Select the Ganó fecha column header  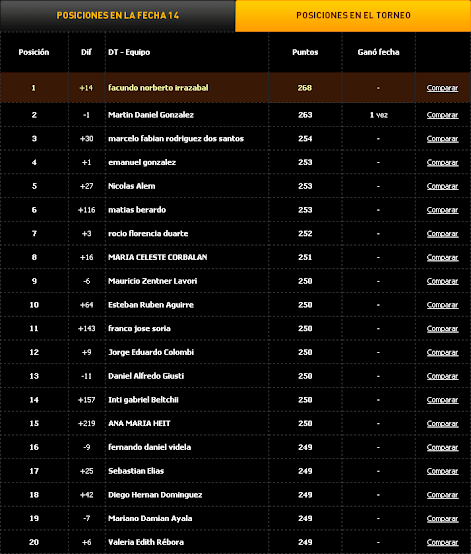coord(378,52)
